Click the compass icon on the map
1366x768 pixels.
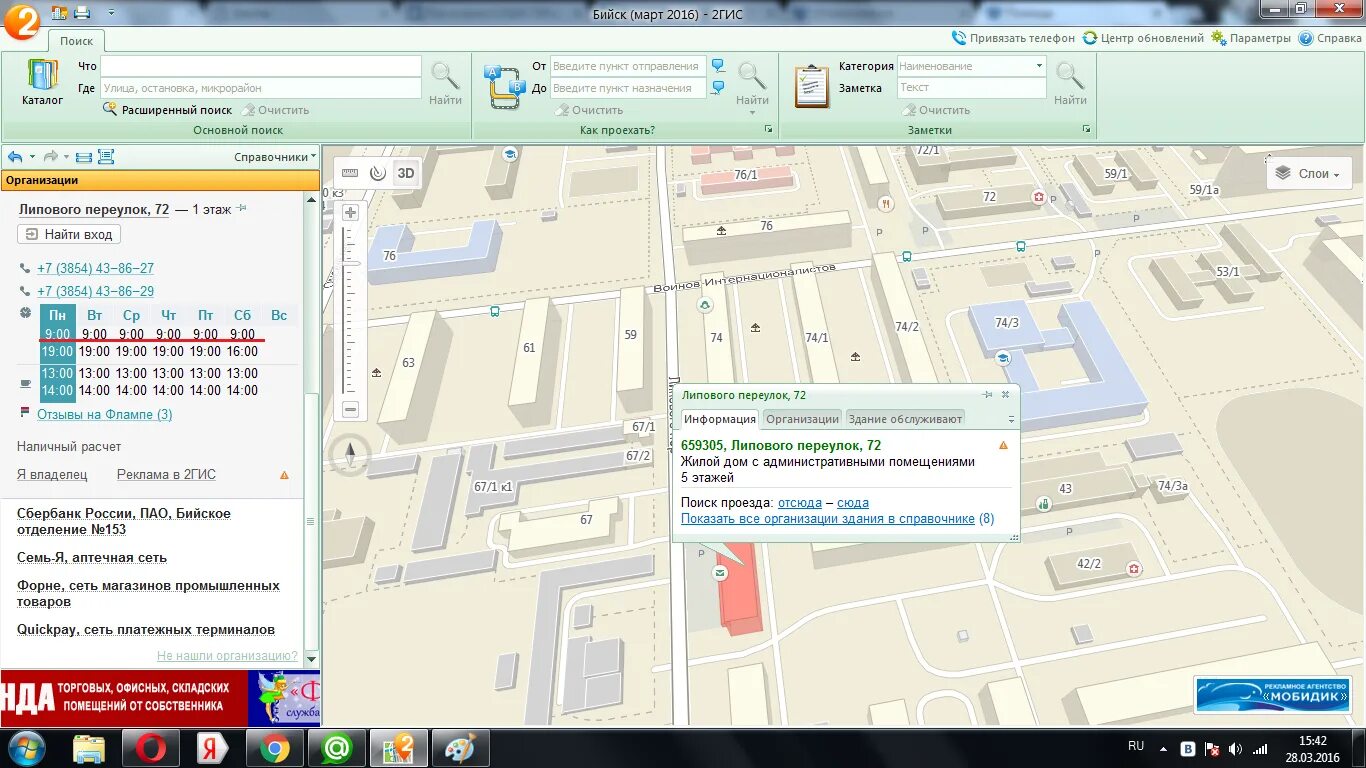[x=350, y=455]
